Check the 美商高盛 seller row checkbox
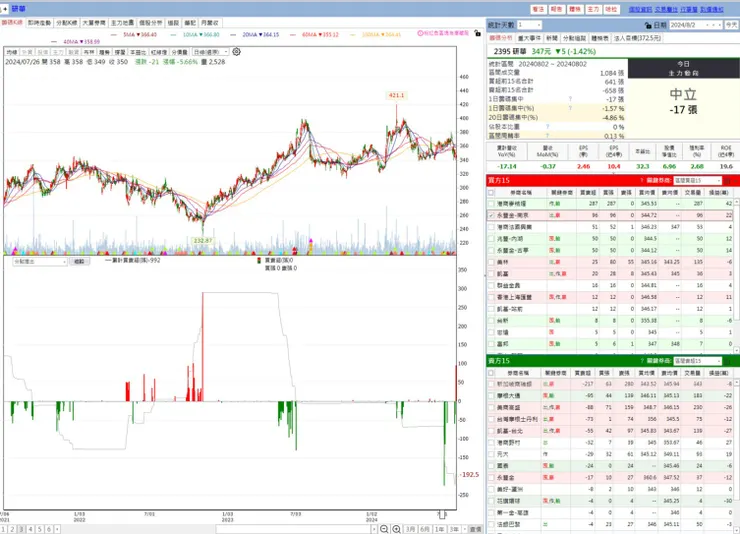Image resolution: width=740 pixels, height=534 pixels. 491,407
